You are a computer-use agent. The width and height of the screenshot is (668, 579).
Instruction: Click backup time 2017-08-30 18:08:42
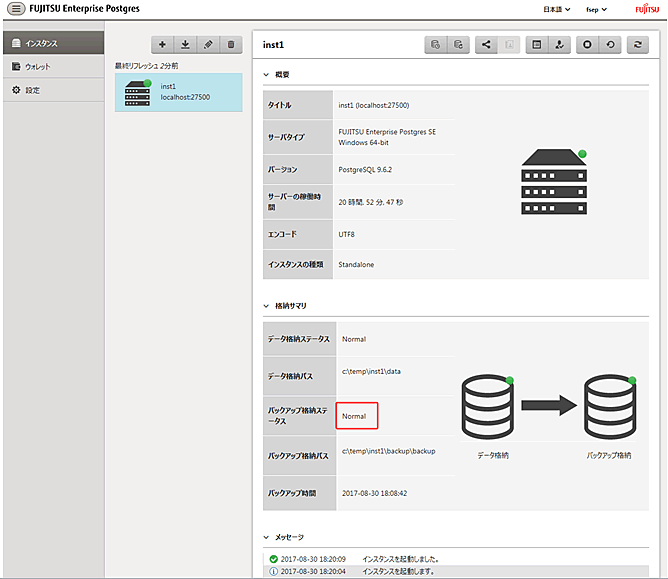(x=374, y=493)
